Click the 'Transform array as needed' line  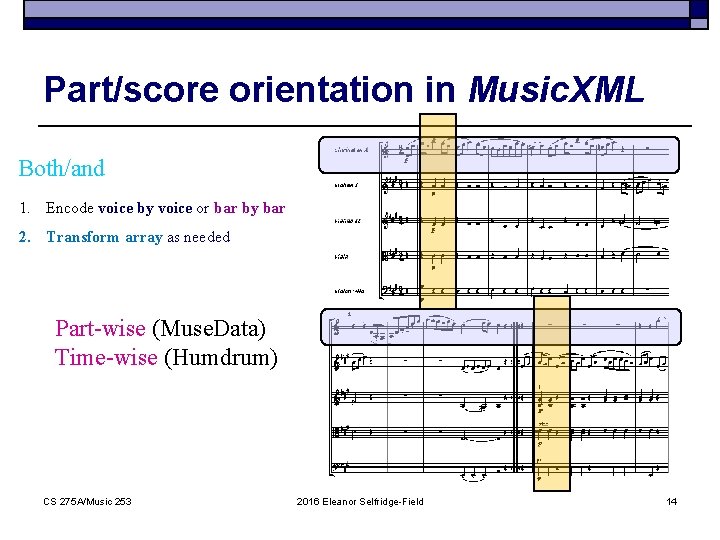138,237
